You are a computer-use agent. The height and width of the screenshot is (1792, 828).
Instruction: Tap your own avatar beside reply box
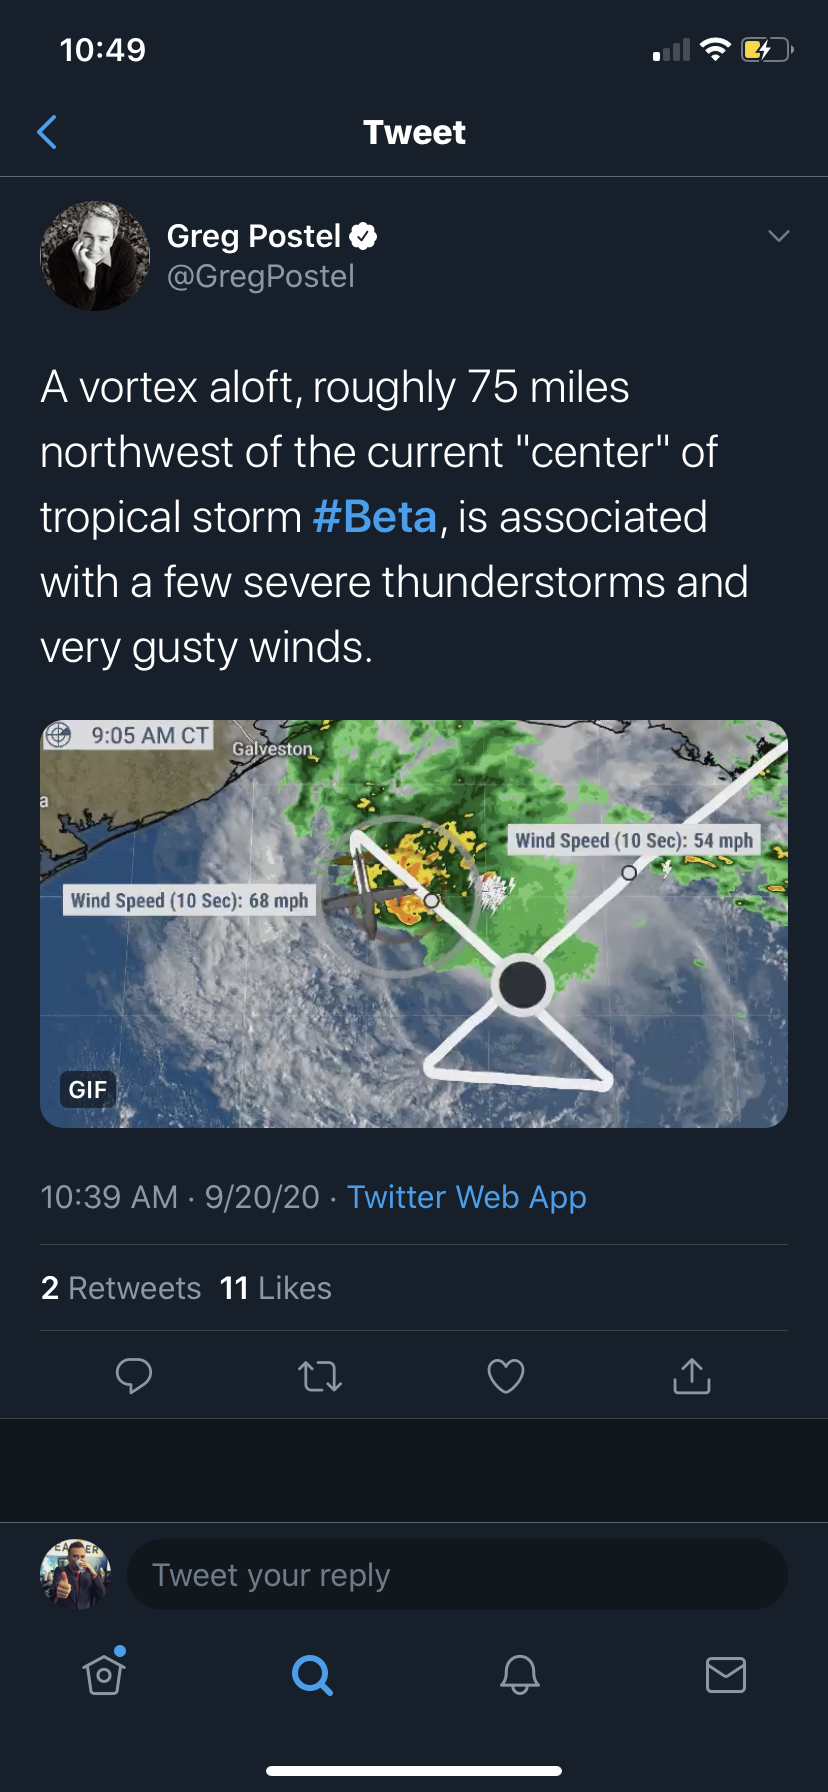coord(75,1574)
